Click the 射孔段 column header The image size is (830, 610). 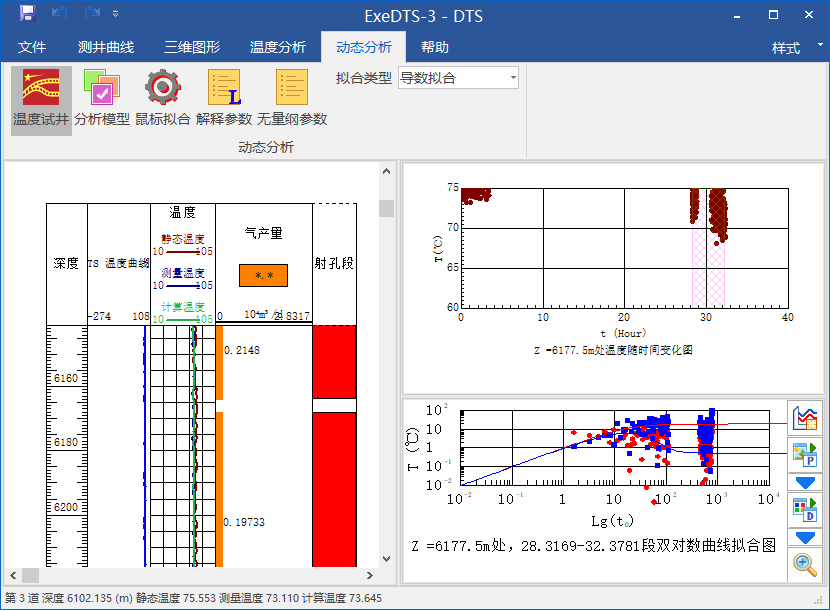(x=334, y=263)
